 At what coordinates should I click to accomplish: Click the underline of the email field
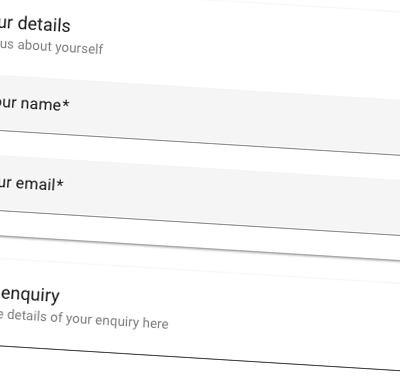pyautogui.click(x=200, y=222)
